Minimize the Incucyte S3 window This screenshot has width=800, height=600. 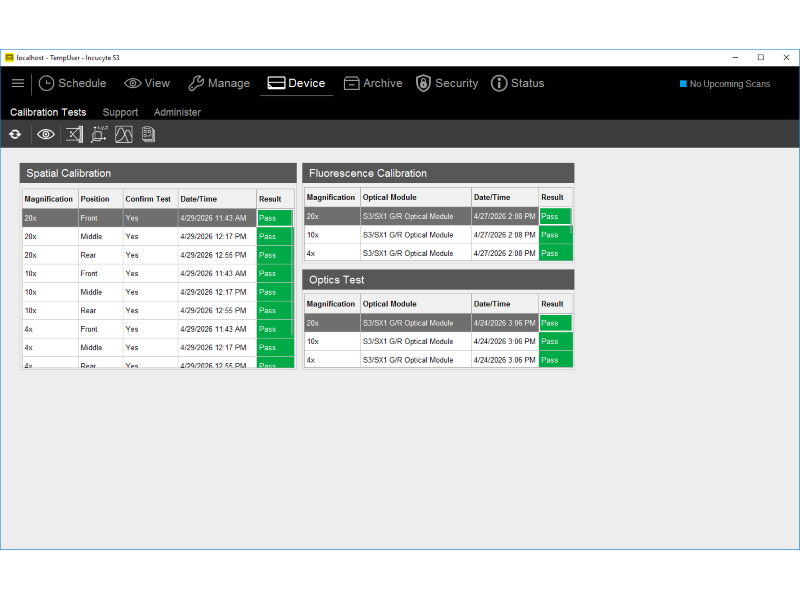[x=735, y=58]
